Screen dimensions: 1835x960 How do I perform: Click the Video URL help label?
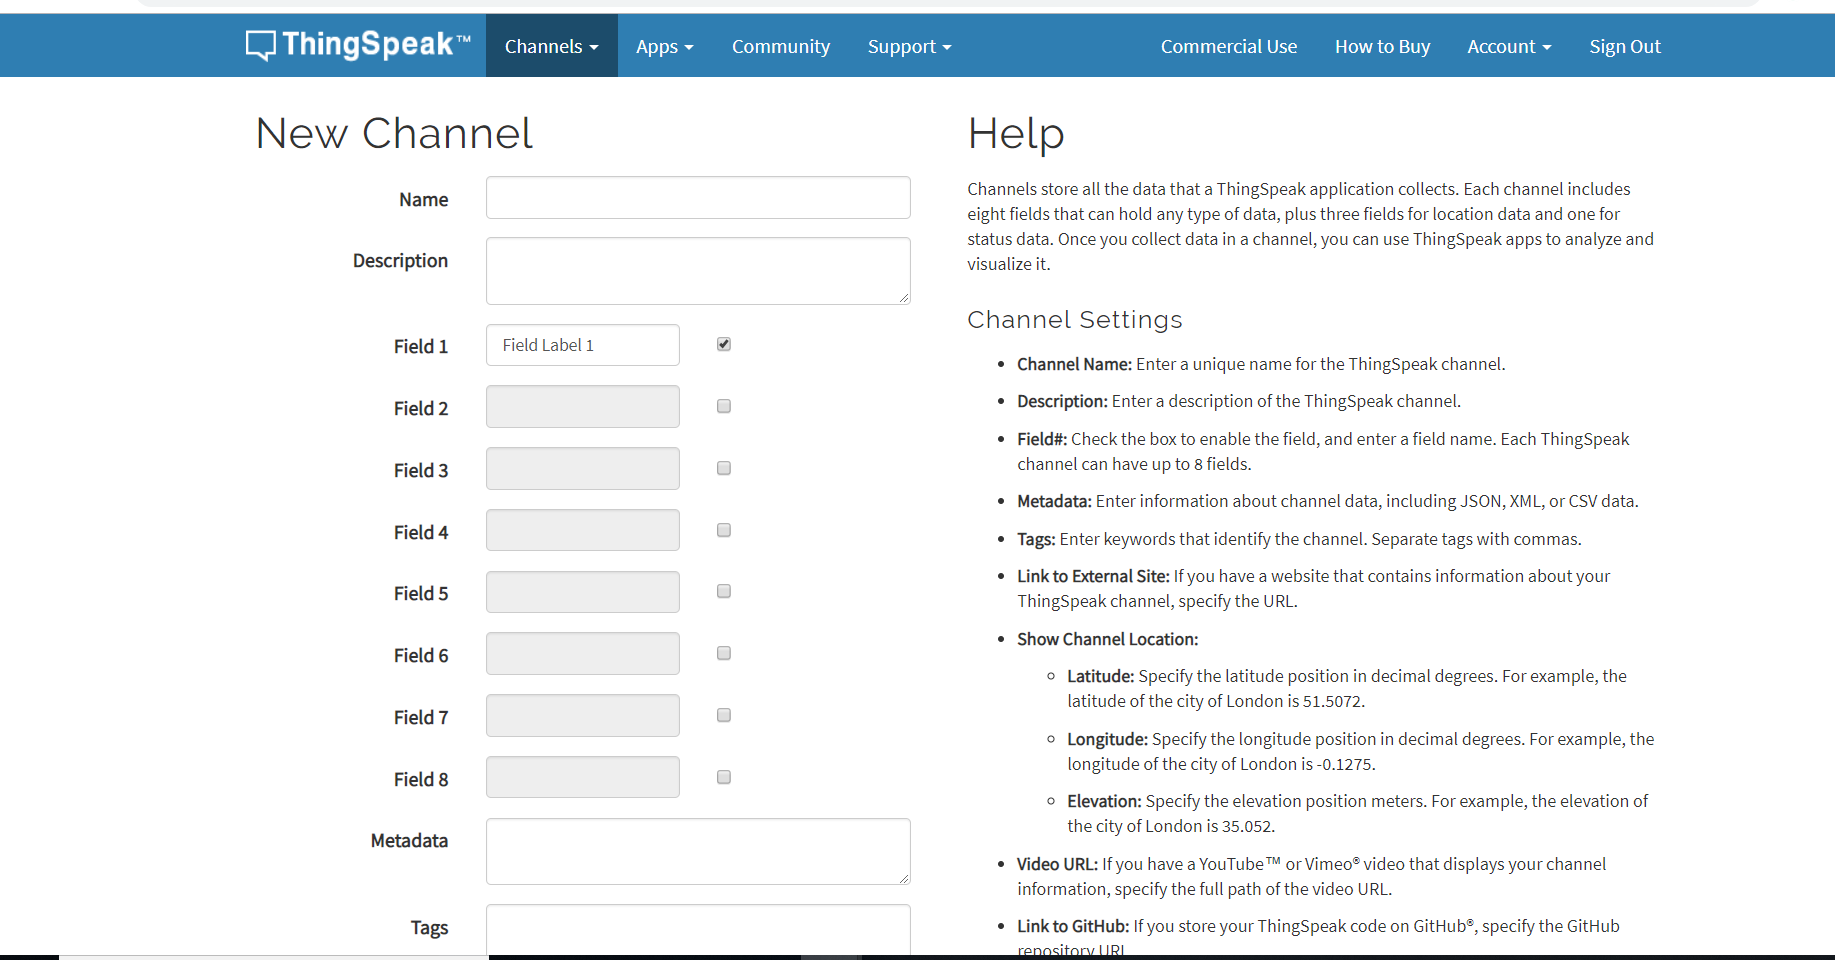(x=1057, y=864)
